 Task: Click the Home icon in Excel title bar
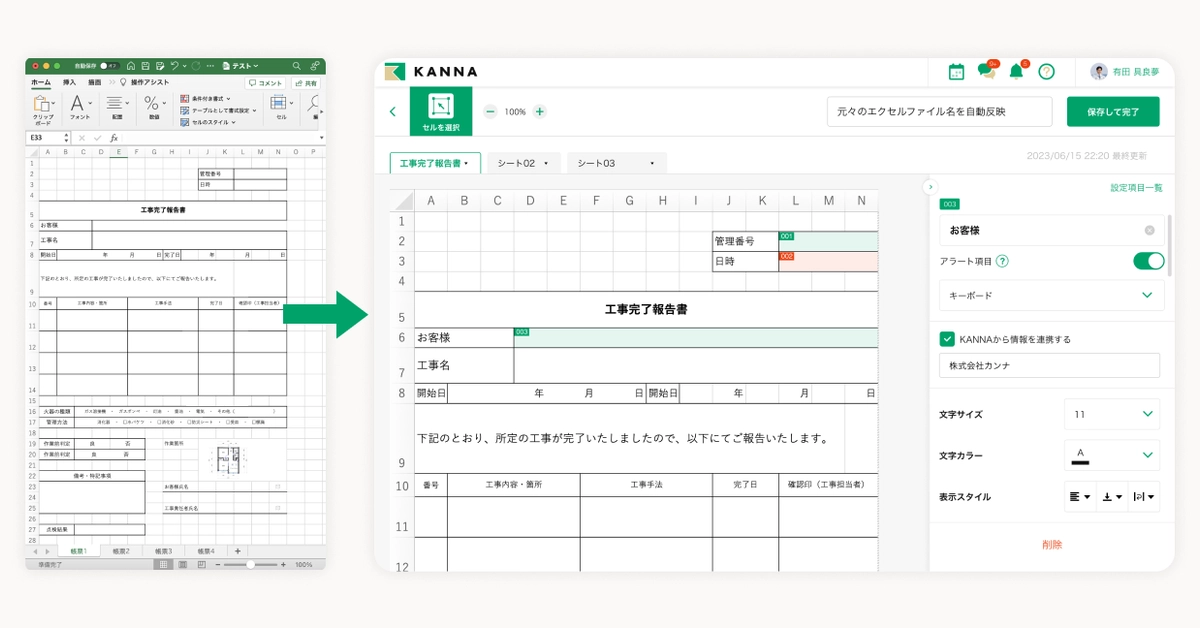[131, 66]
